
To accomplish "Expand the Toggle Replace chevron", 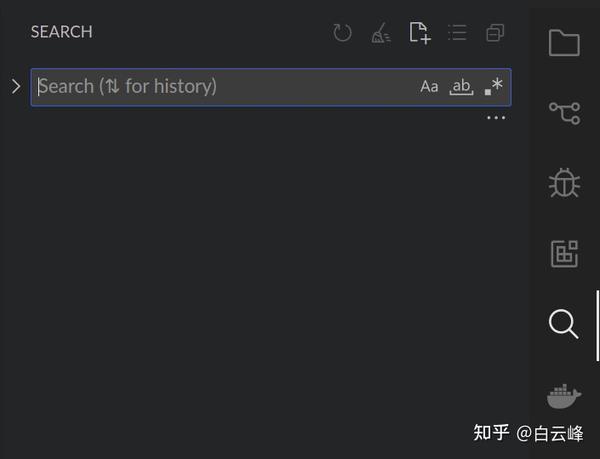I will pyautogui.click(x=16, y=86).
